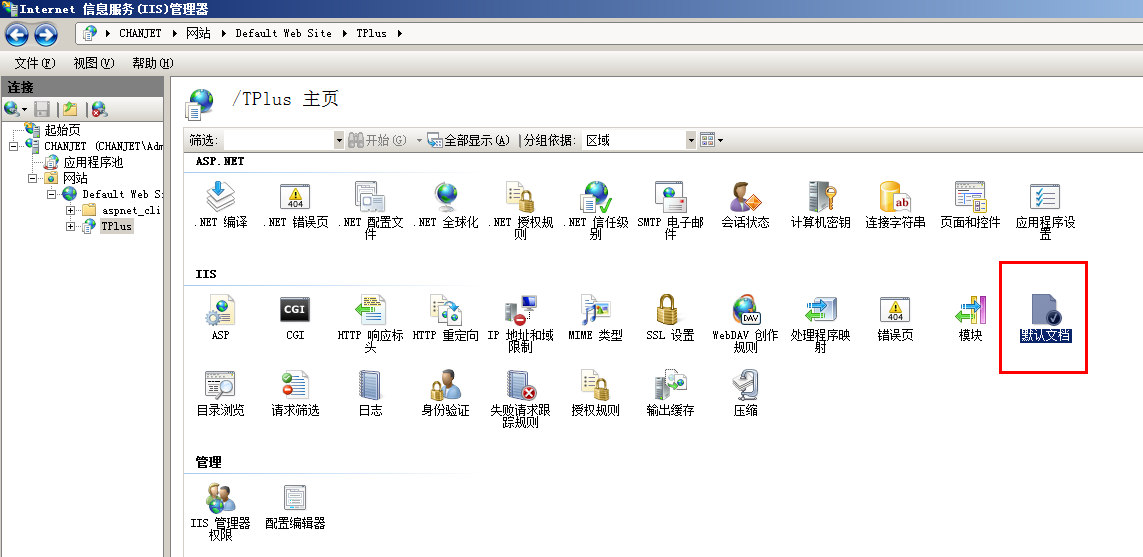Screen dimensions: 1143x557
Task: Open the .NET 错误页 feature
Action: click(295, 205)
